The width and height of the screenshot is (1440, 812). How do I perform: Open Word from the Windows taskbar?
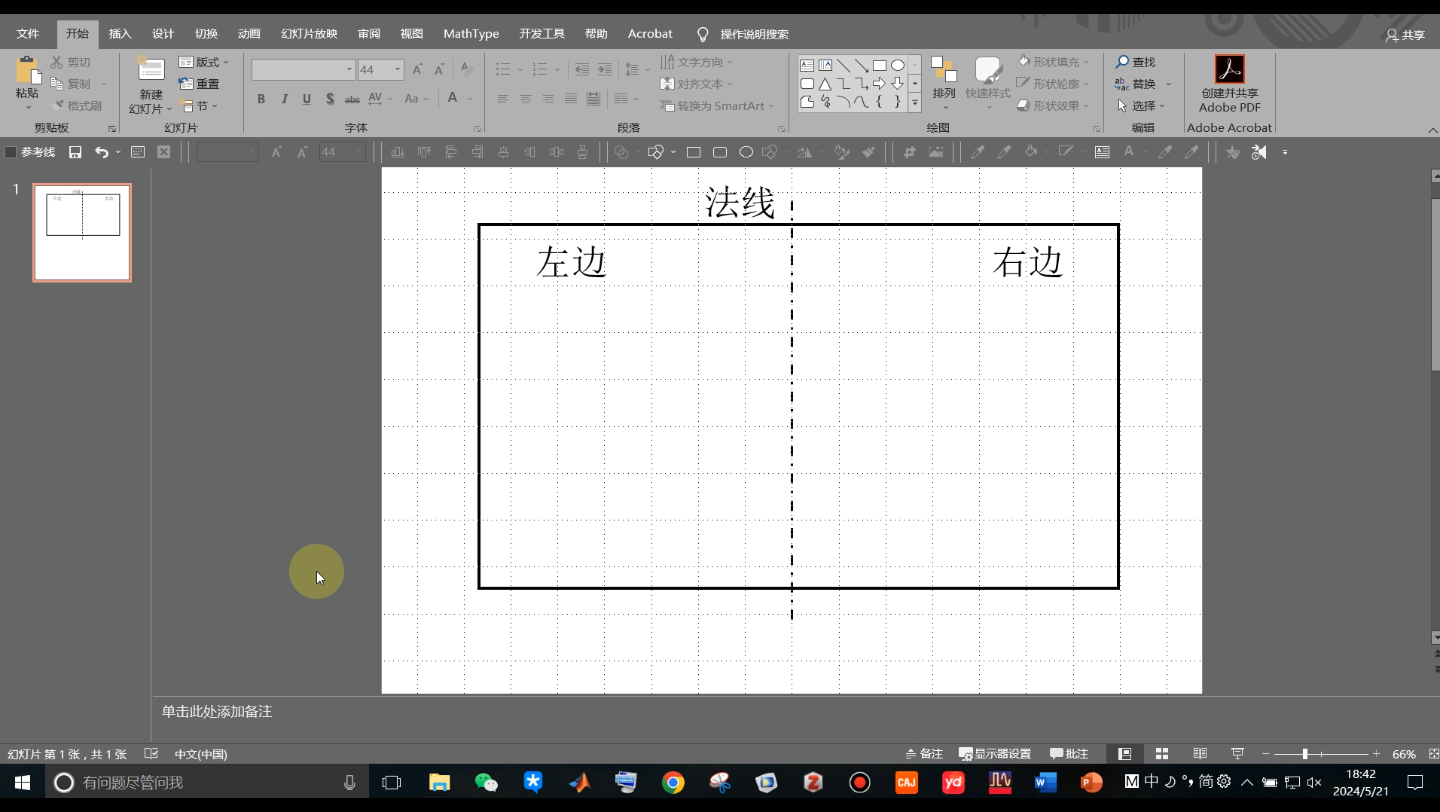(1045, 782)
